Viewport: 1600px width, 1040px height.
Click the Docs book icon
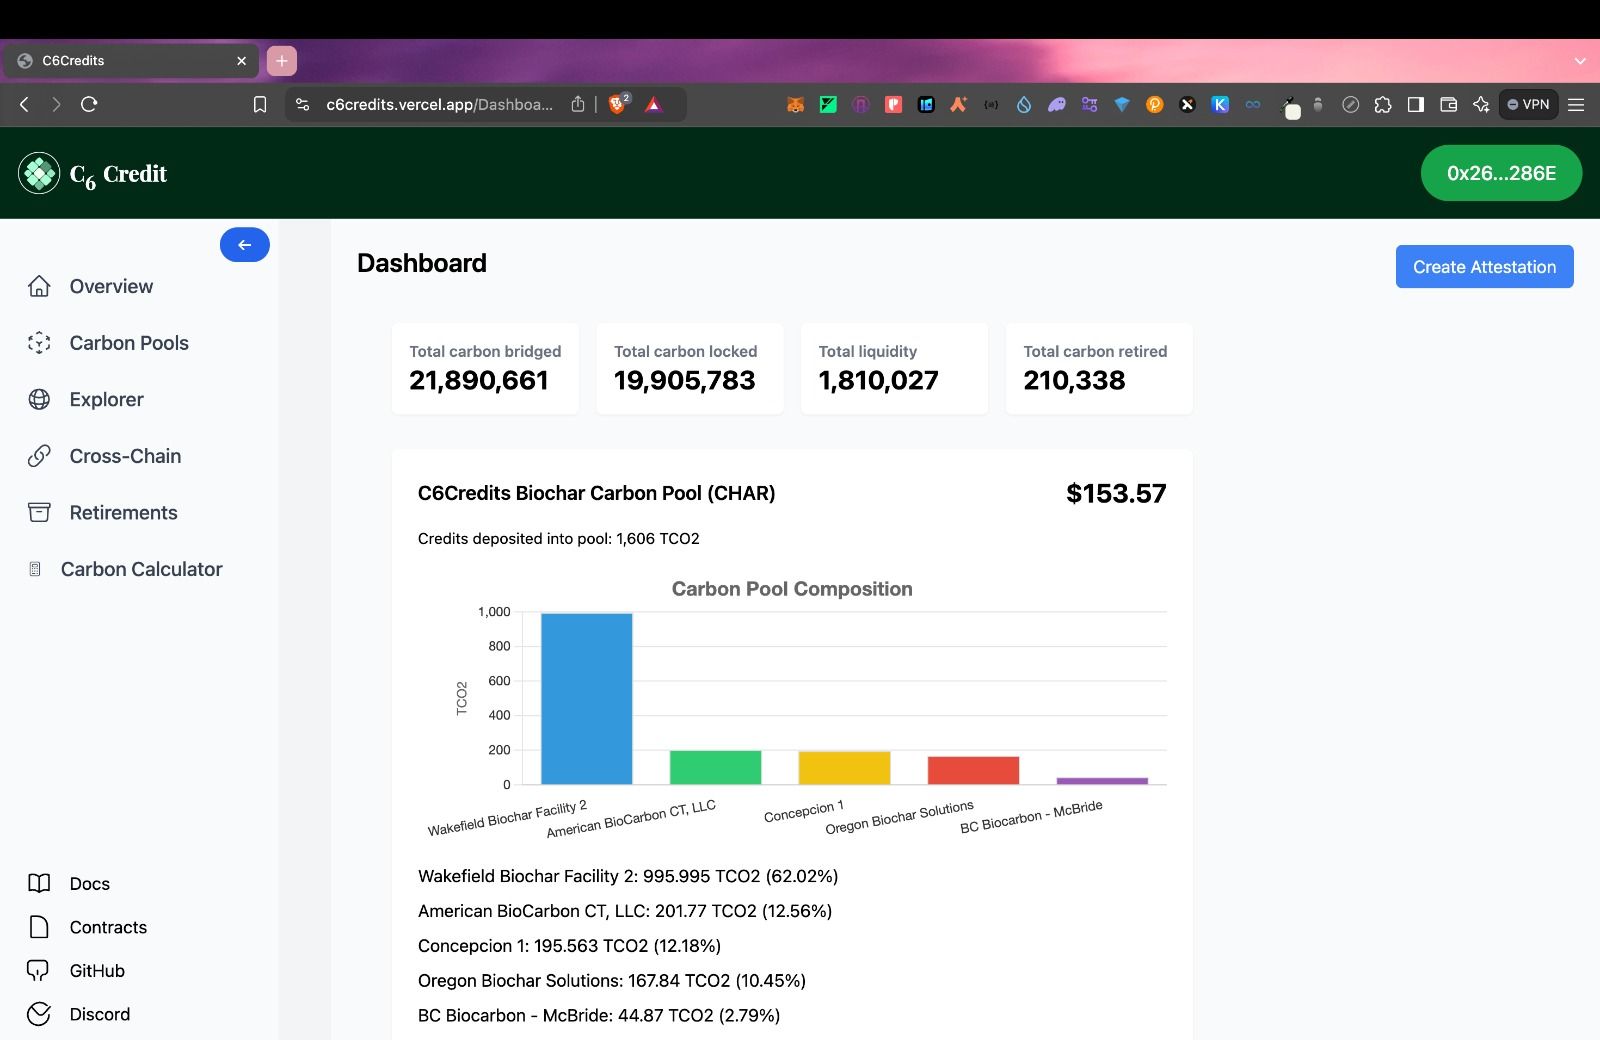pos(39,883)
